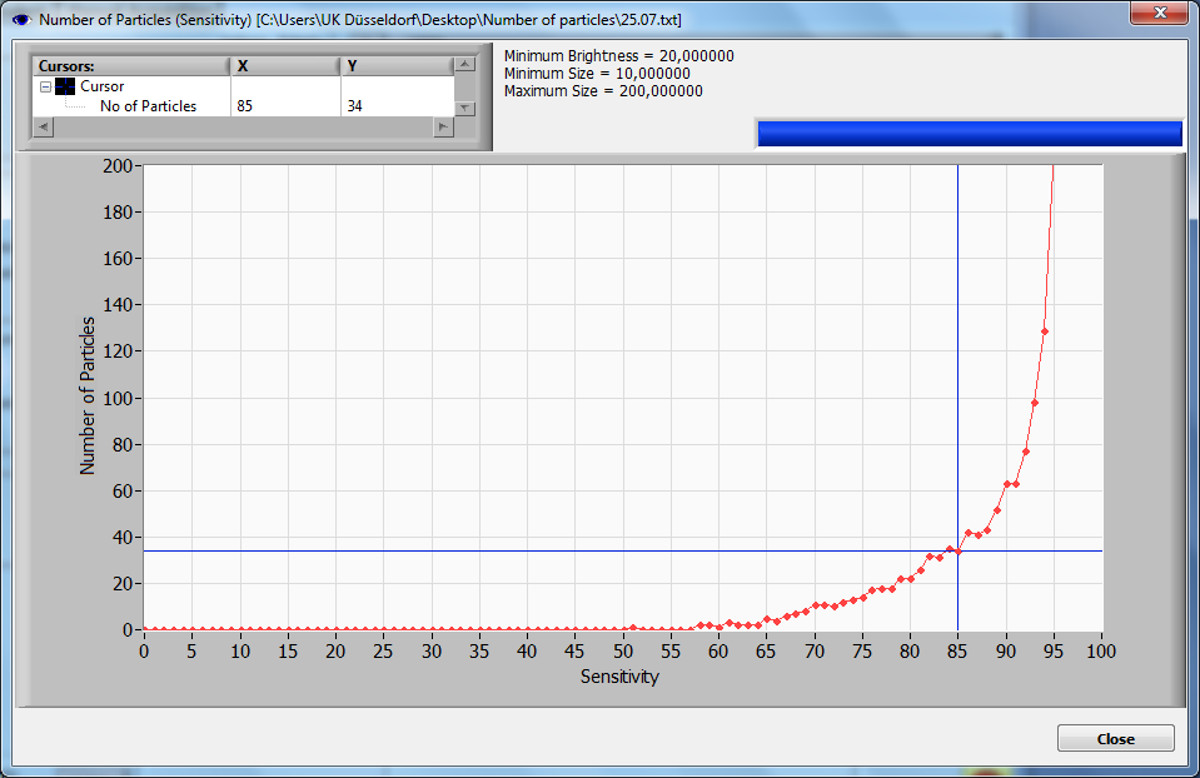Viewport: 1200px width, 778px height.
Task: Click the cursor X value 85
Action: [245, 106]
